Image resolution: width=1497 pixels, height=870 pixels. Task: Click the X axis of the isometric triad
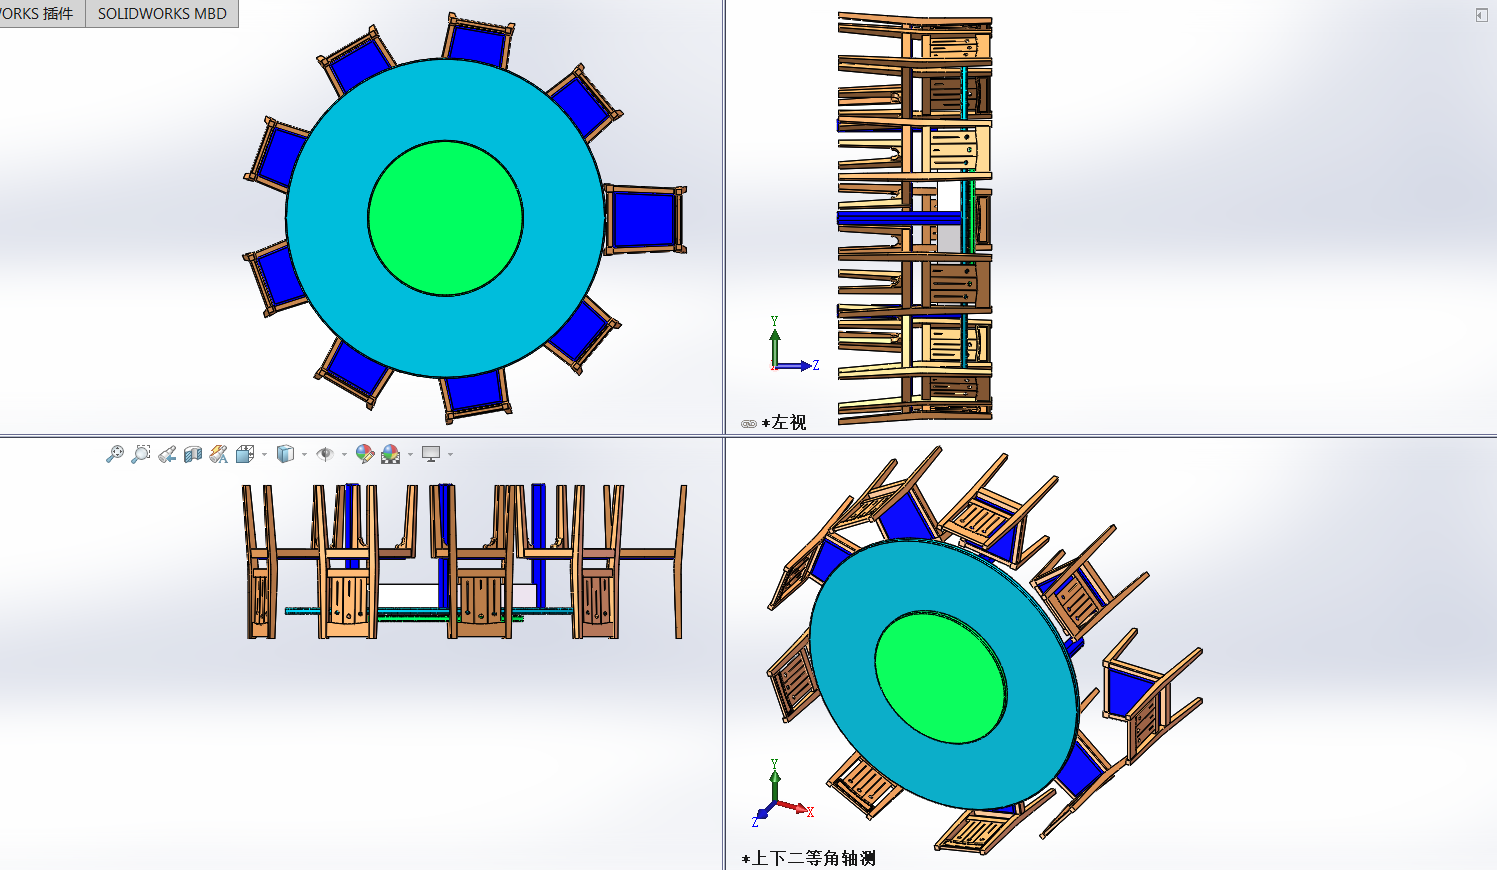point(795,807)
